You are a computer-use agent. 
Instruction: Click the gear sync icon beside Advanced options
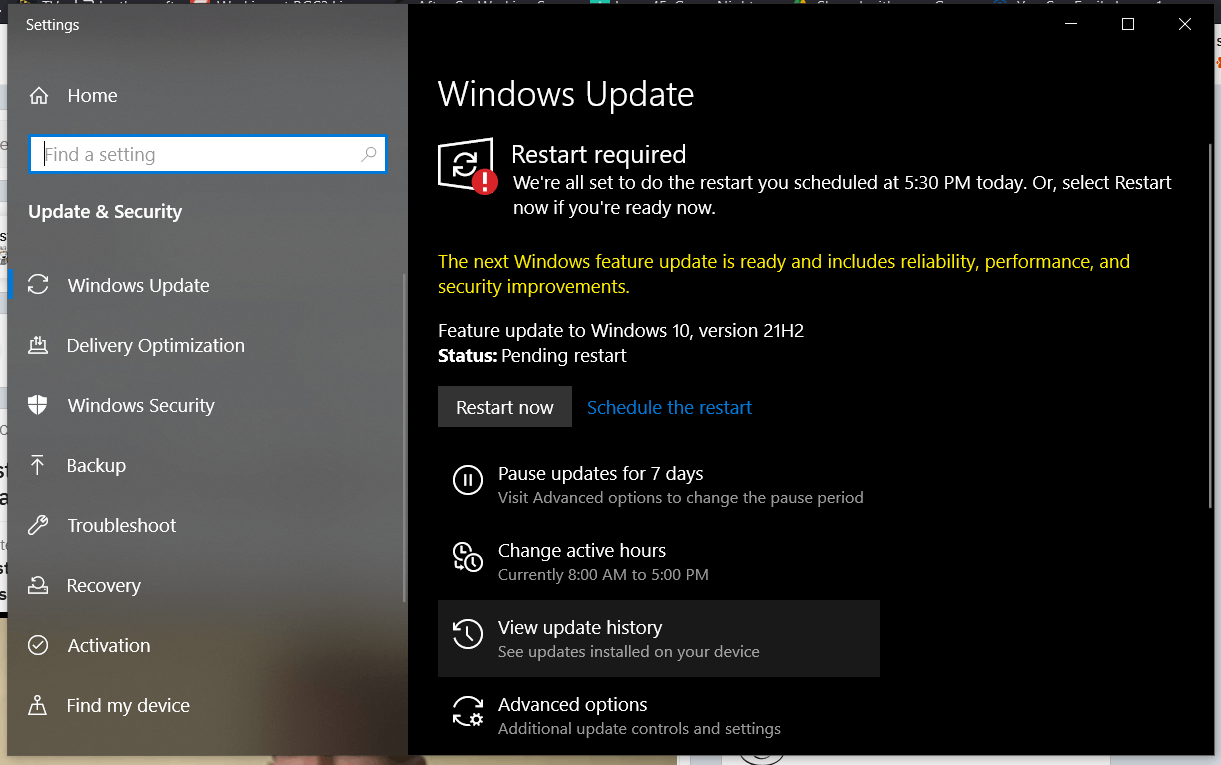point(467,711)
